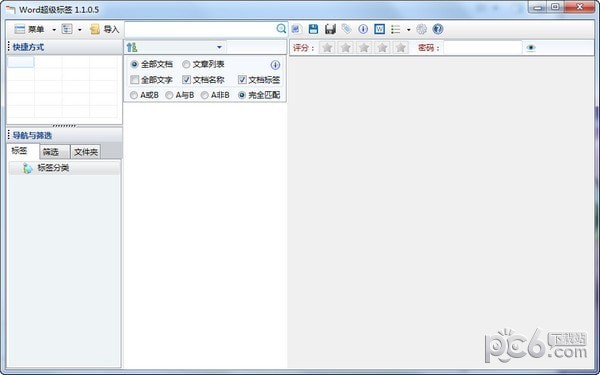Save with the blue floppy disk icon
Image resolution: width=600 pixels, height=375 pixels.
[x=313, y=29]
